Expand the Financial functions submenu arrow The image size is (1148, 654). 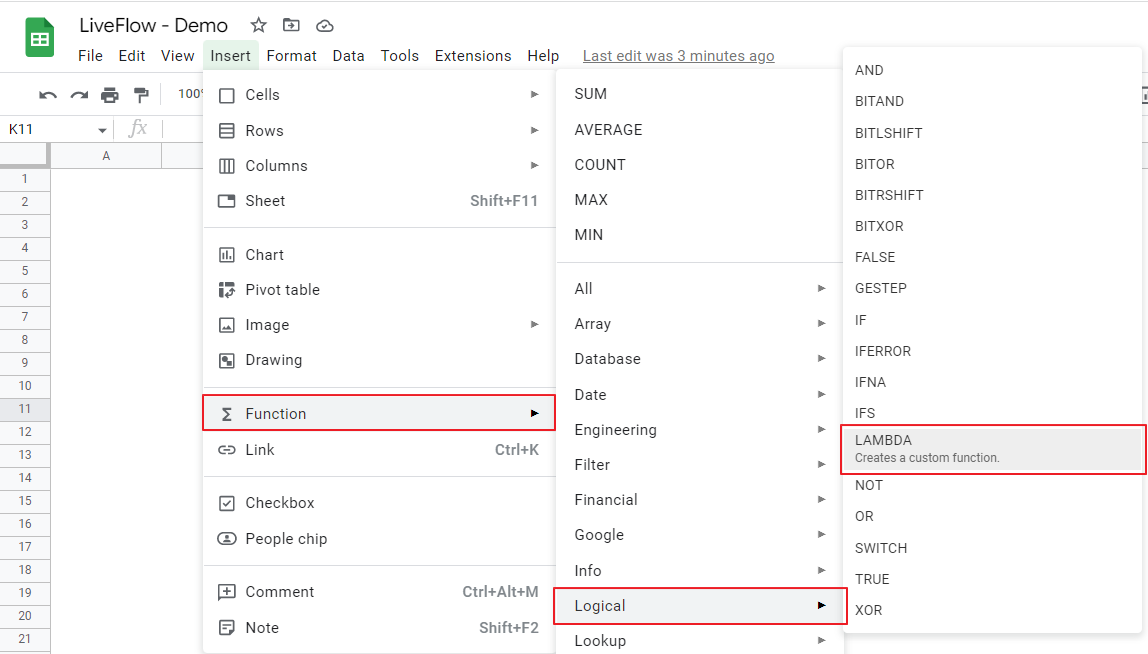coord(821,499)
